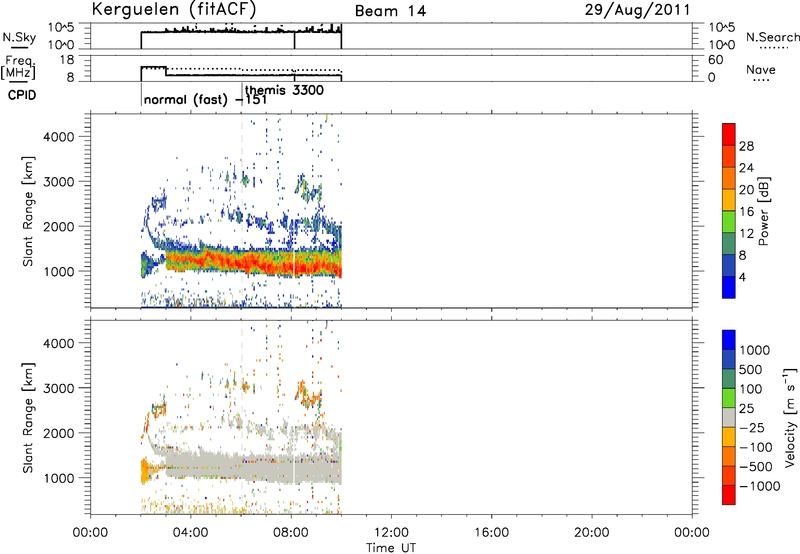Click the red high-power backscatter band

click(x=255, y=263)
